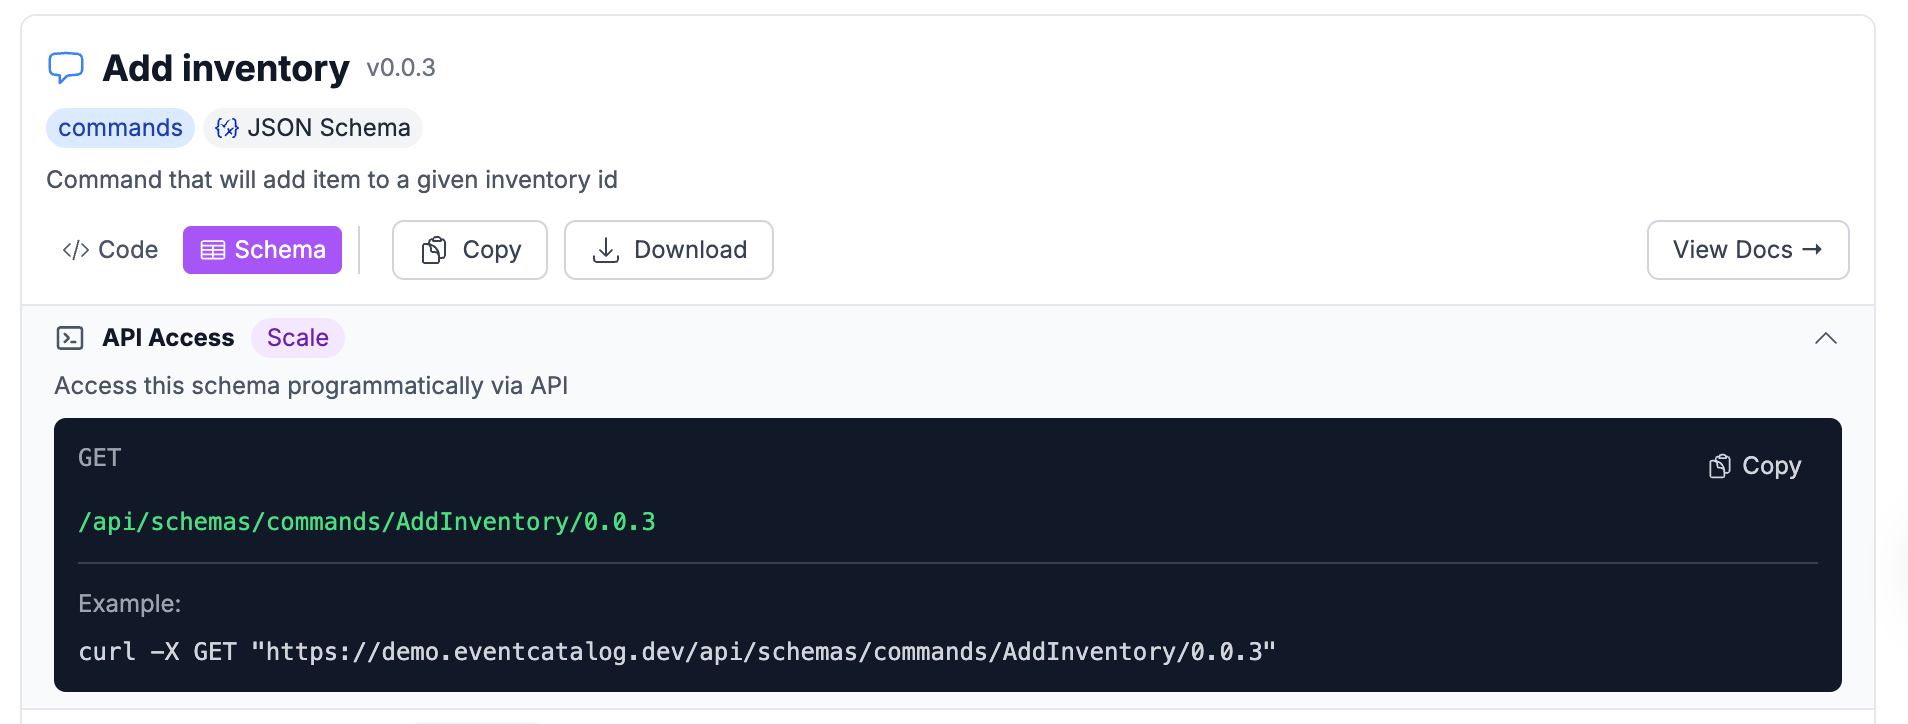The width and height of the screenshot is (1908, 724).
Task: Click the Add inventory title
Action: 226,68
